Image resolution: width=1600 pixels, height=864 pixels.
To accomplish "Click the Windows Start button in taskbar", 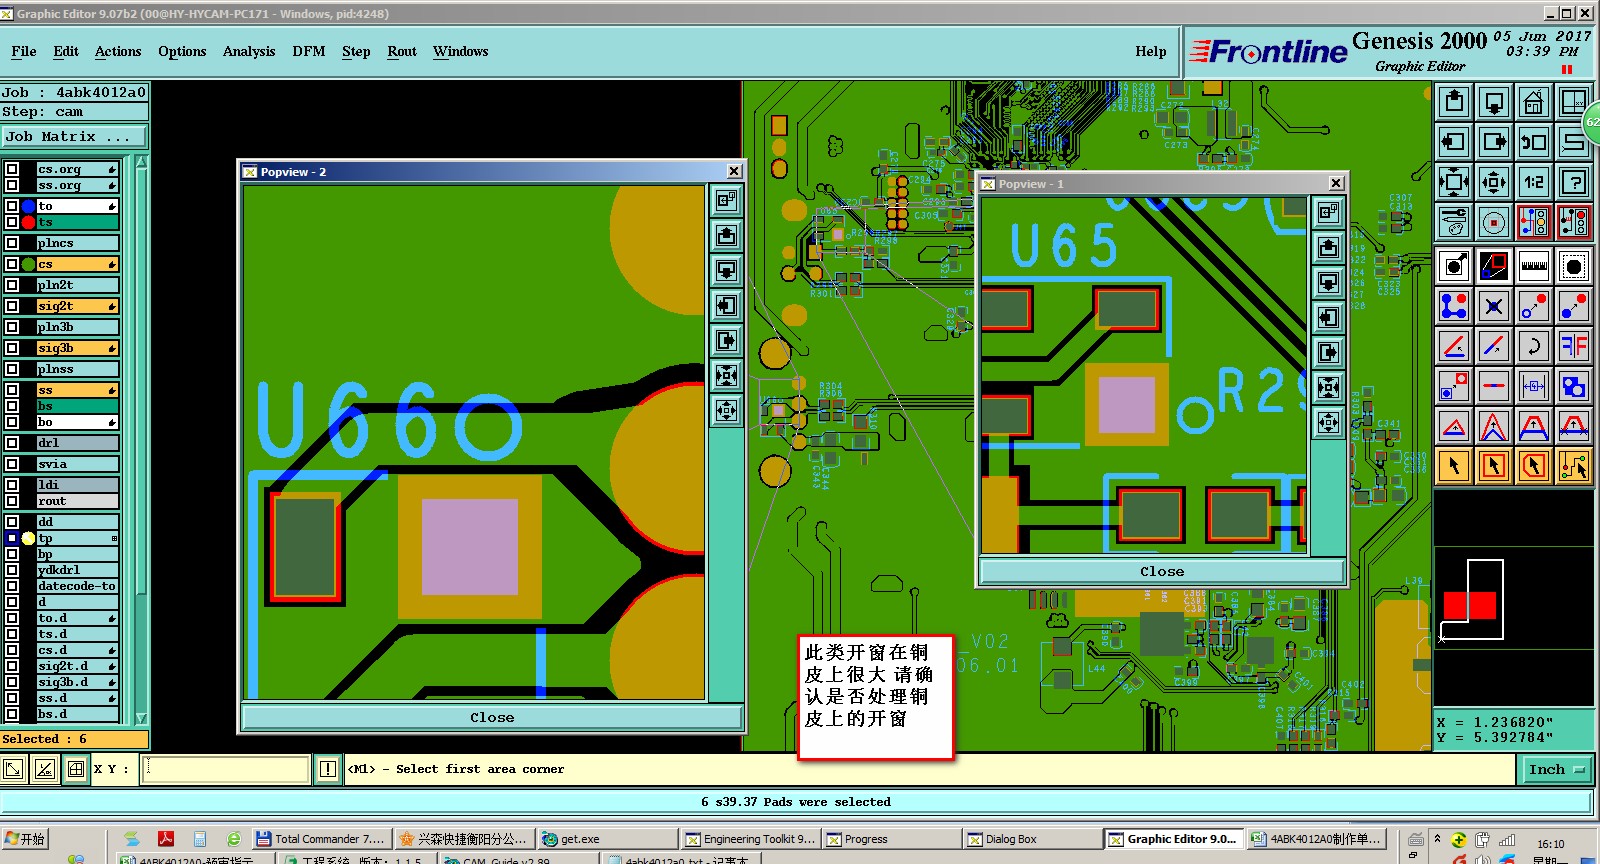I will click(25, 839).
